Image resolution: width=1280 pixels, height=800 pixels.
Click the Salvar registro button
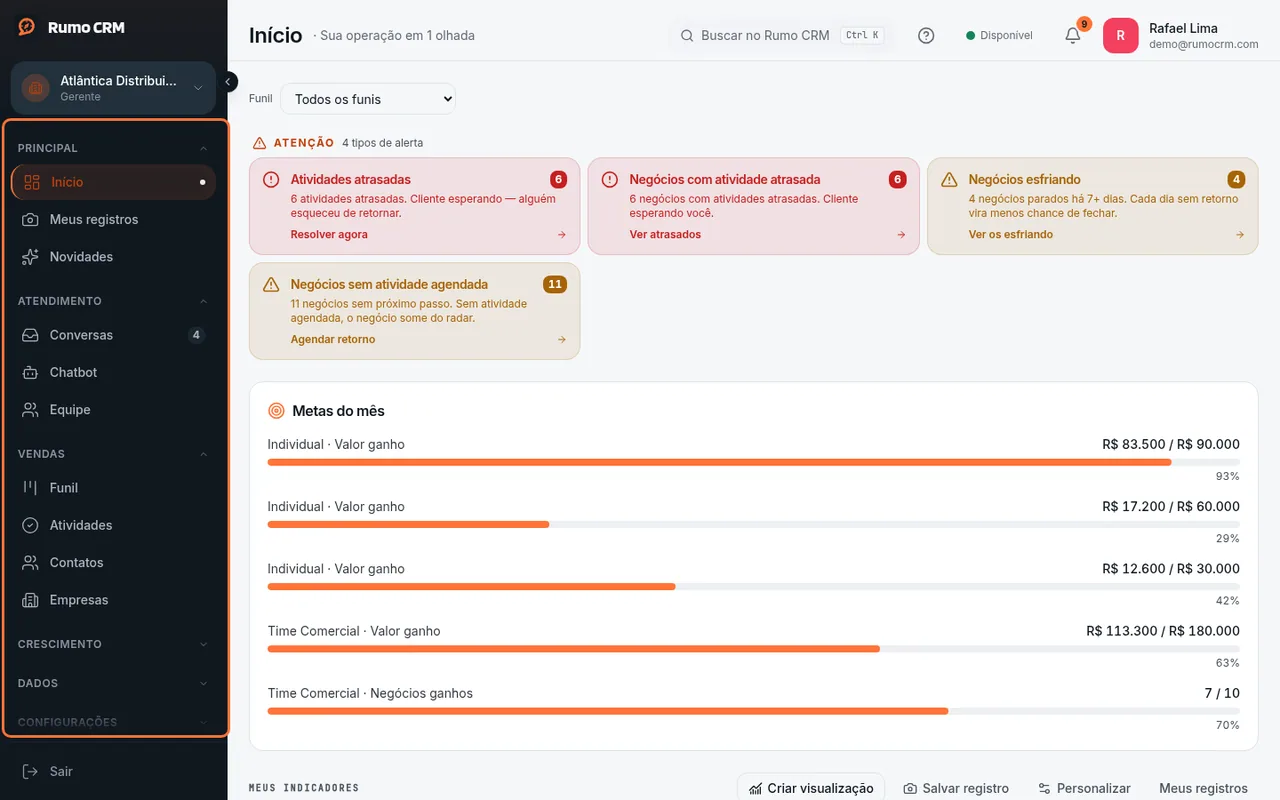point(956,788)
